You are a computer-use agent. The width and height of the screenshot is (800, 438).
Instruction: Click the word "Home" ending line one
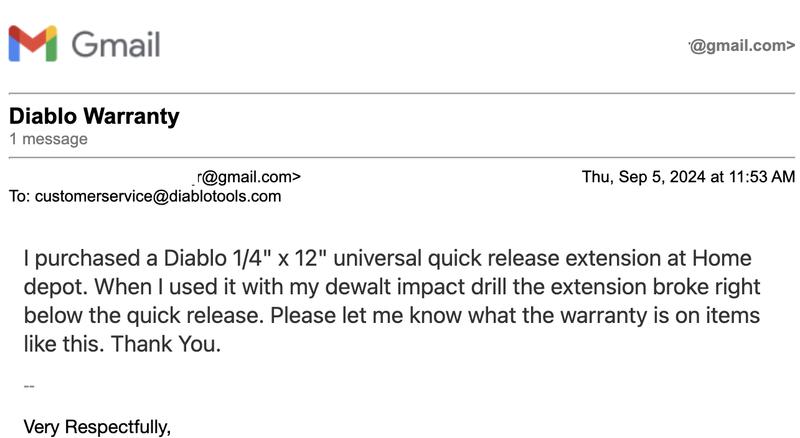tap(721, 258)
